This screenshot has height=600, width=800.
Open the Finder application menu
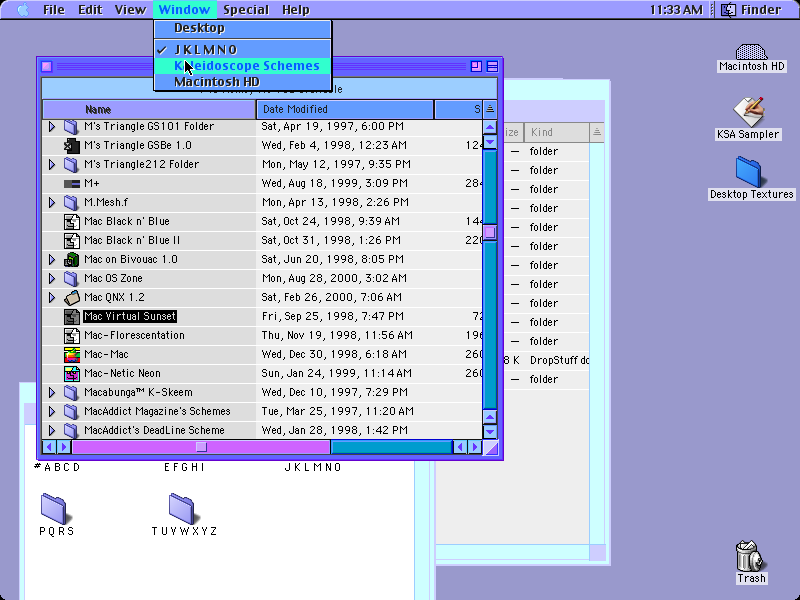[x=753, y=10]
